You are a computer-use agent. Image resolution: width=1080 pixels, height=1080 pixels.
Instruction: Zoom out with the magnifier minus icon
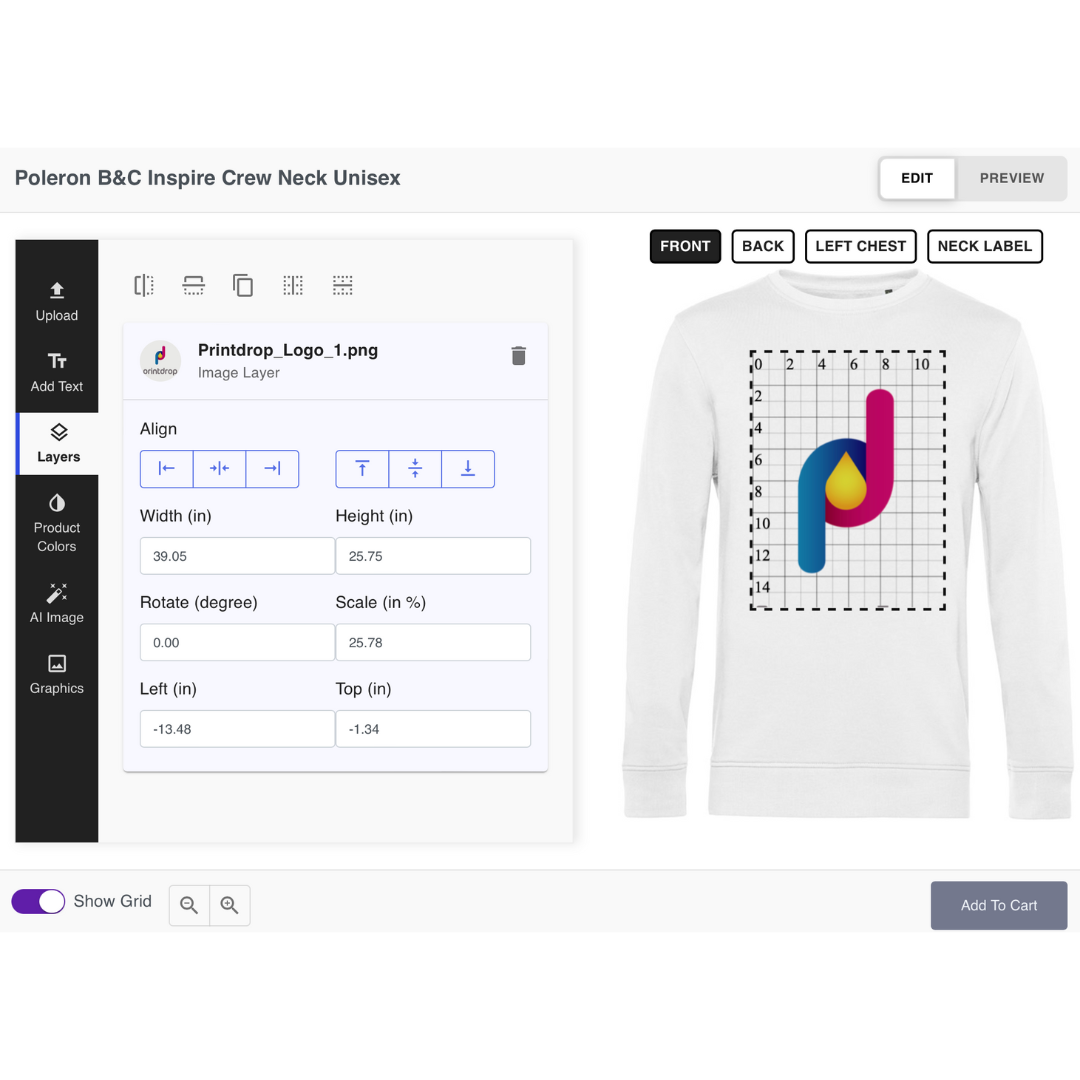click(x=189, y=905)
